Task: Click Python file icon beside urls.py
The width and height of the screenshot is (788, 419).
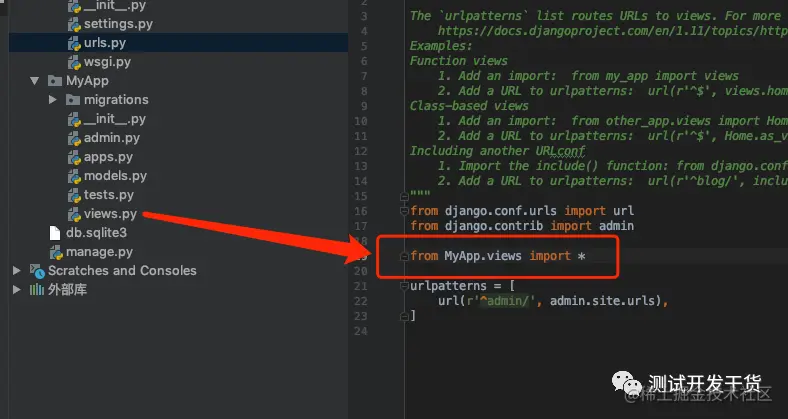Action: (74, 43)
